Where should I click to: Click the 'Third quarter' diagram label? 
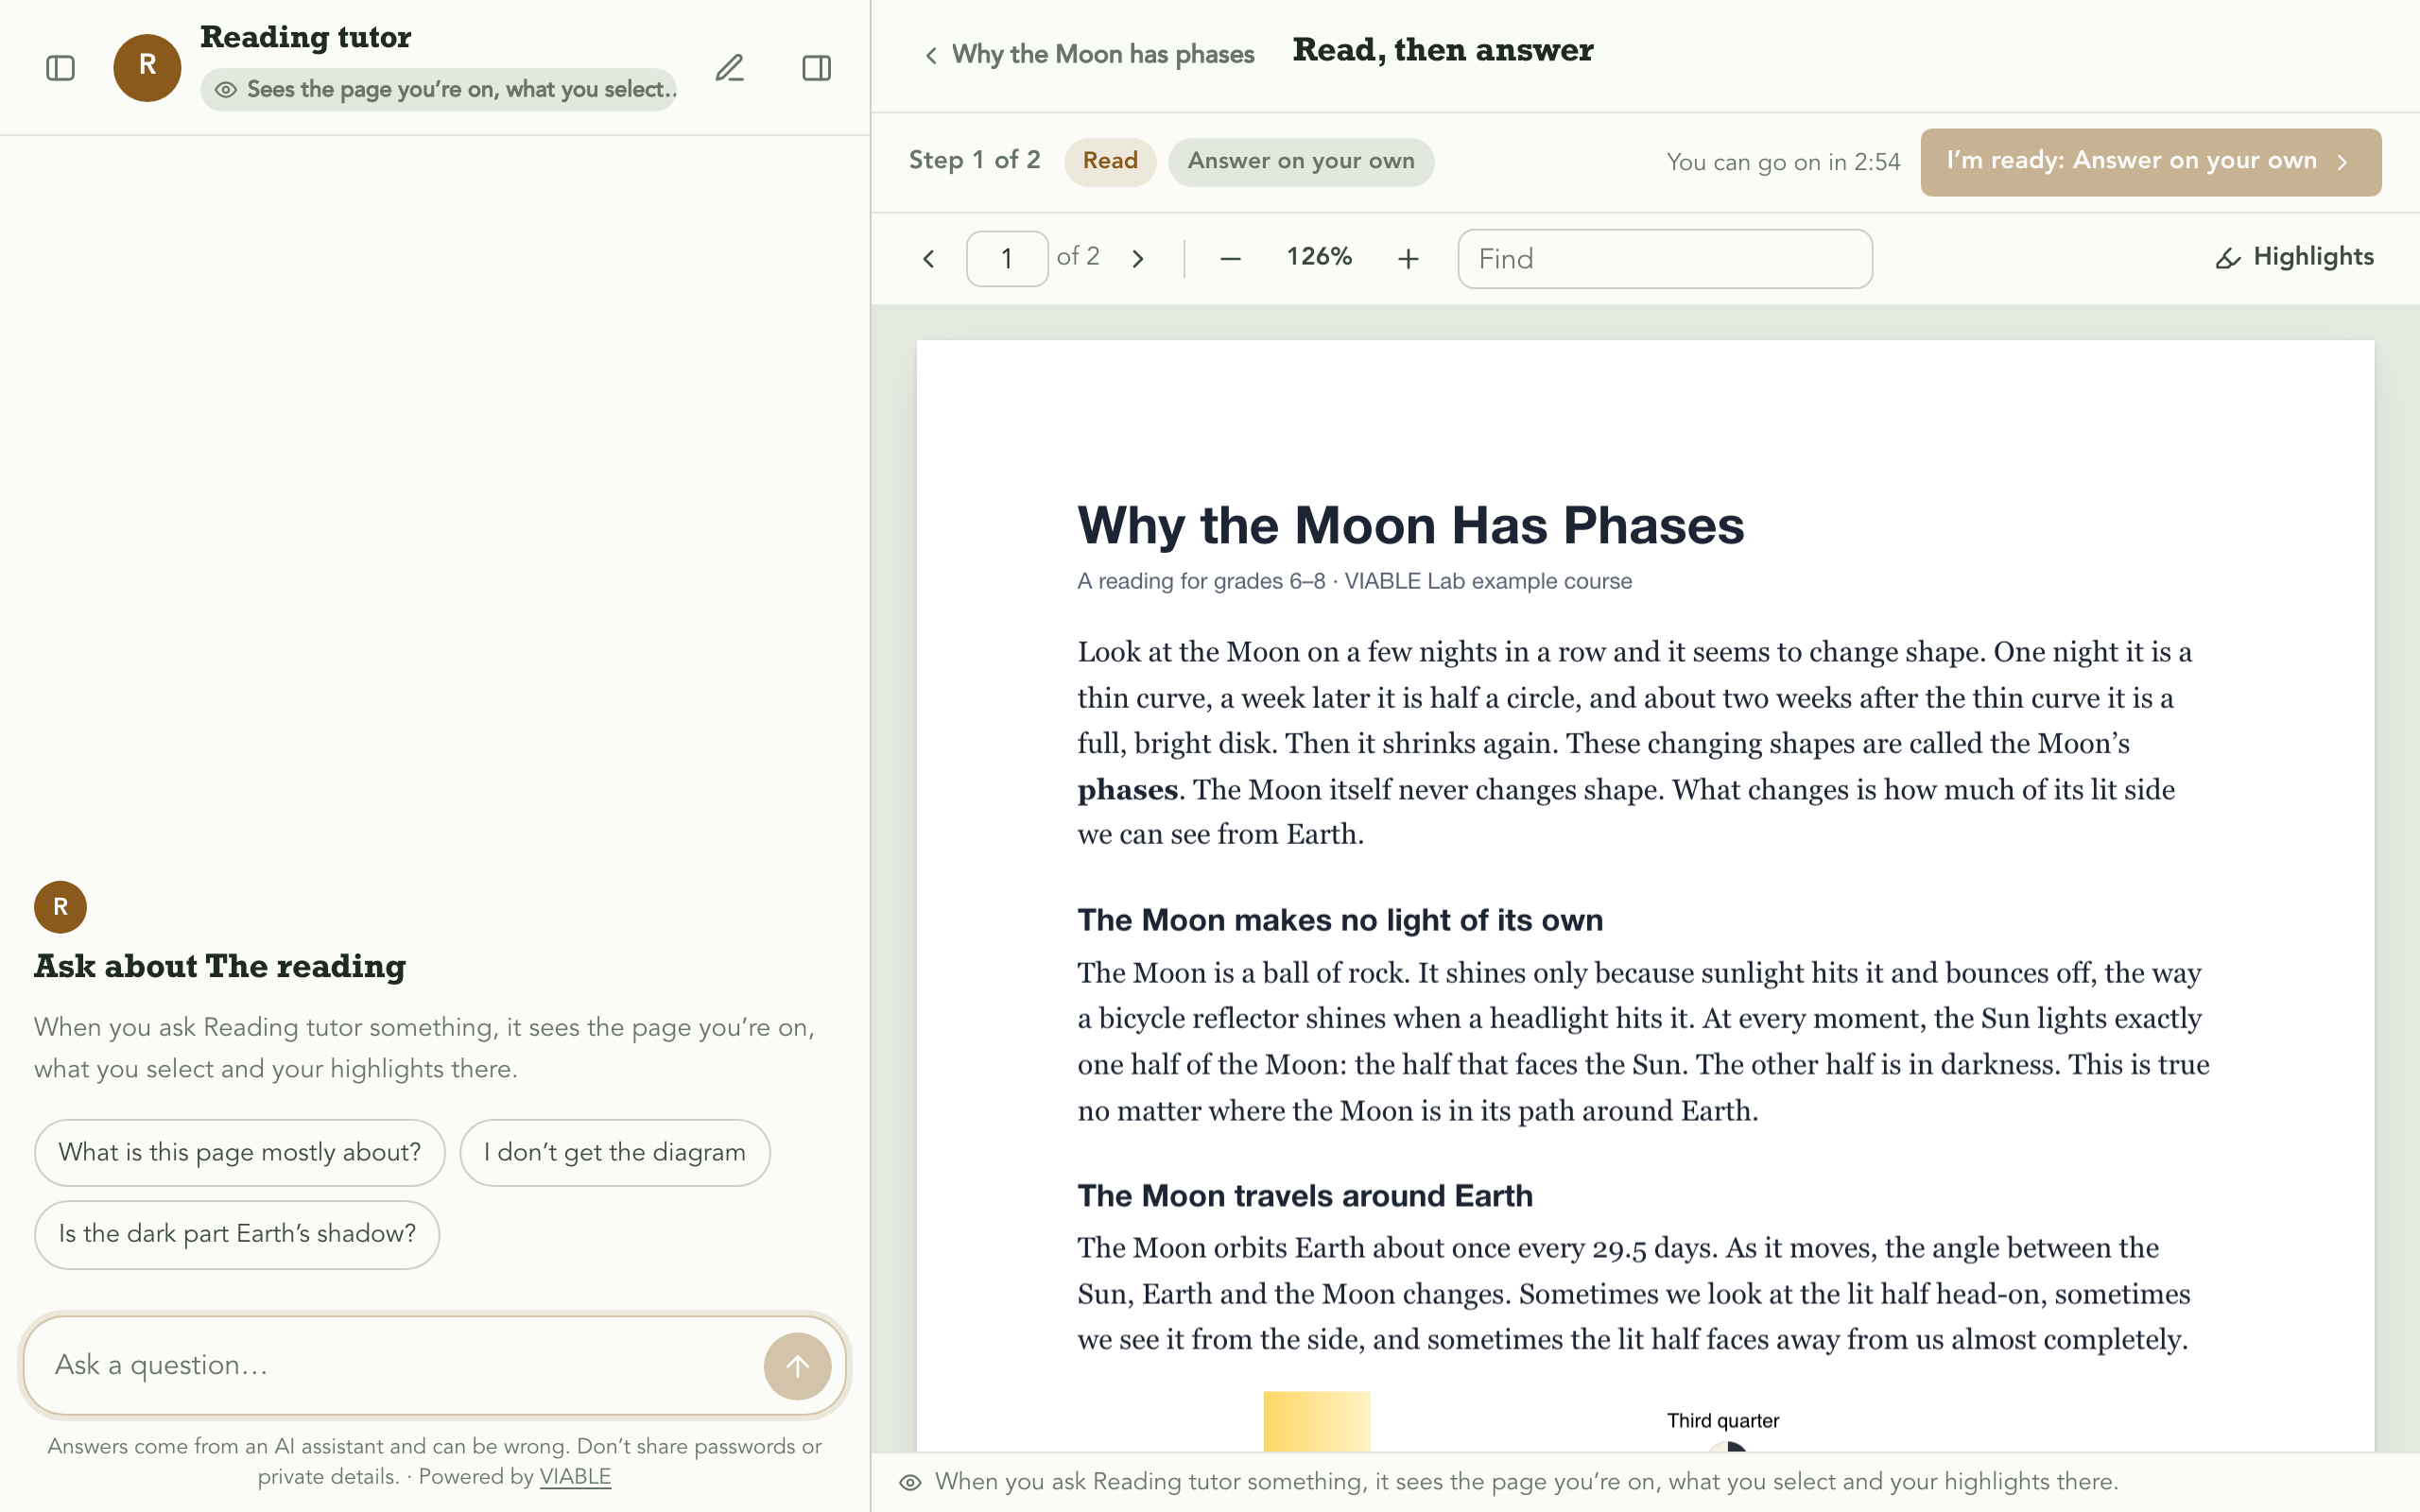[x=1722, y=1421]
